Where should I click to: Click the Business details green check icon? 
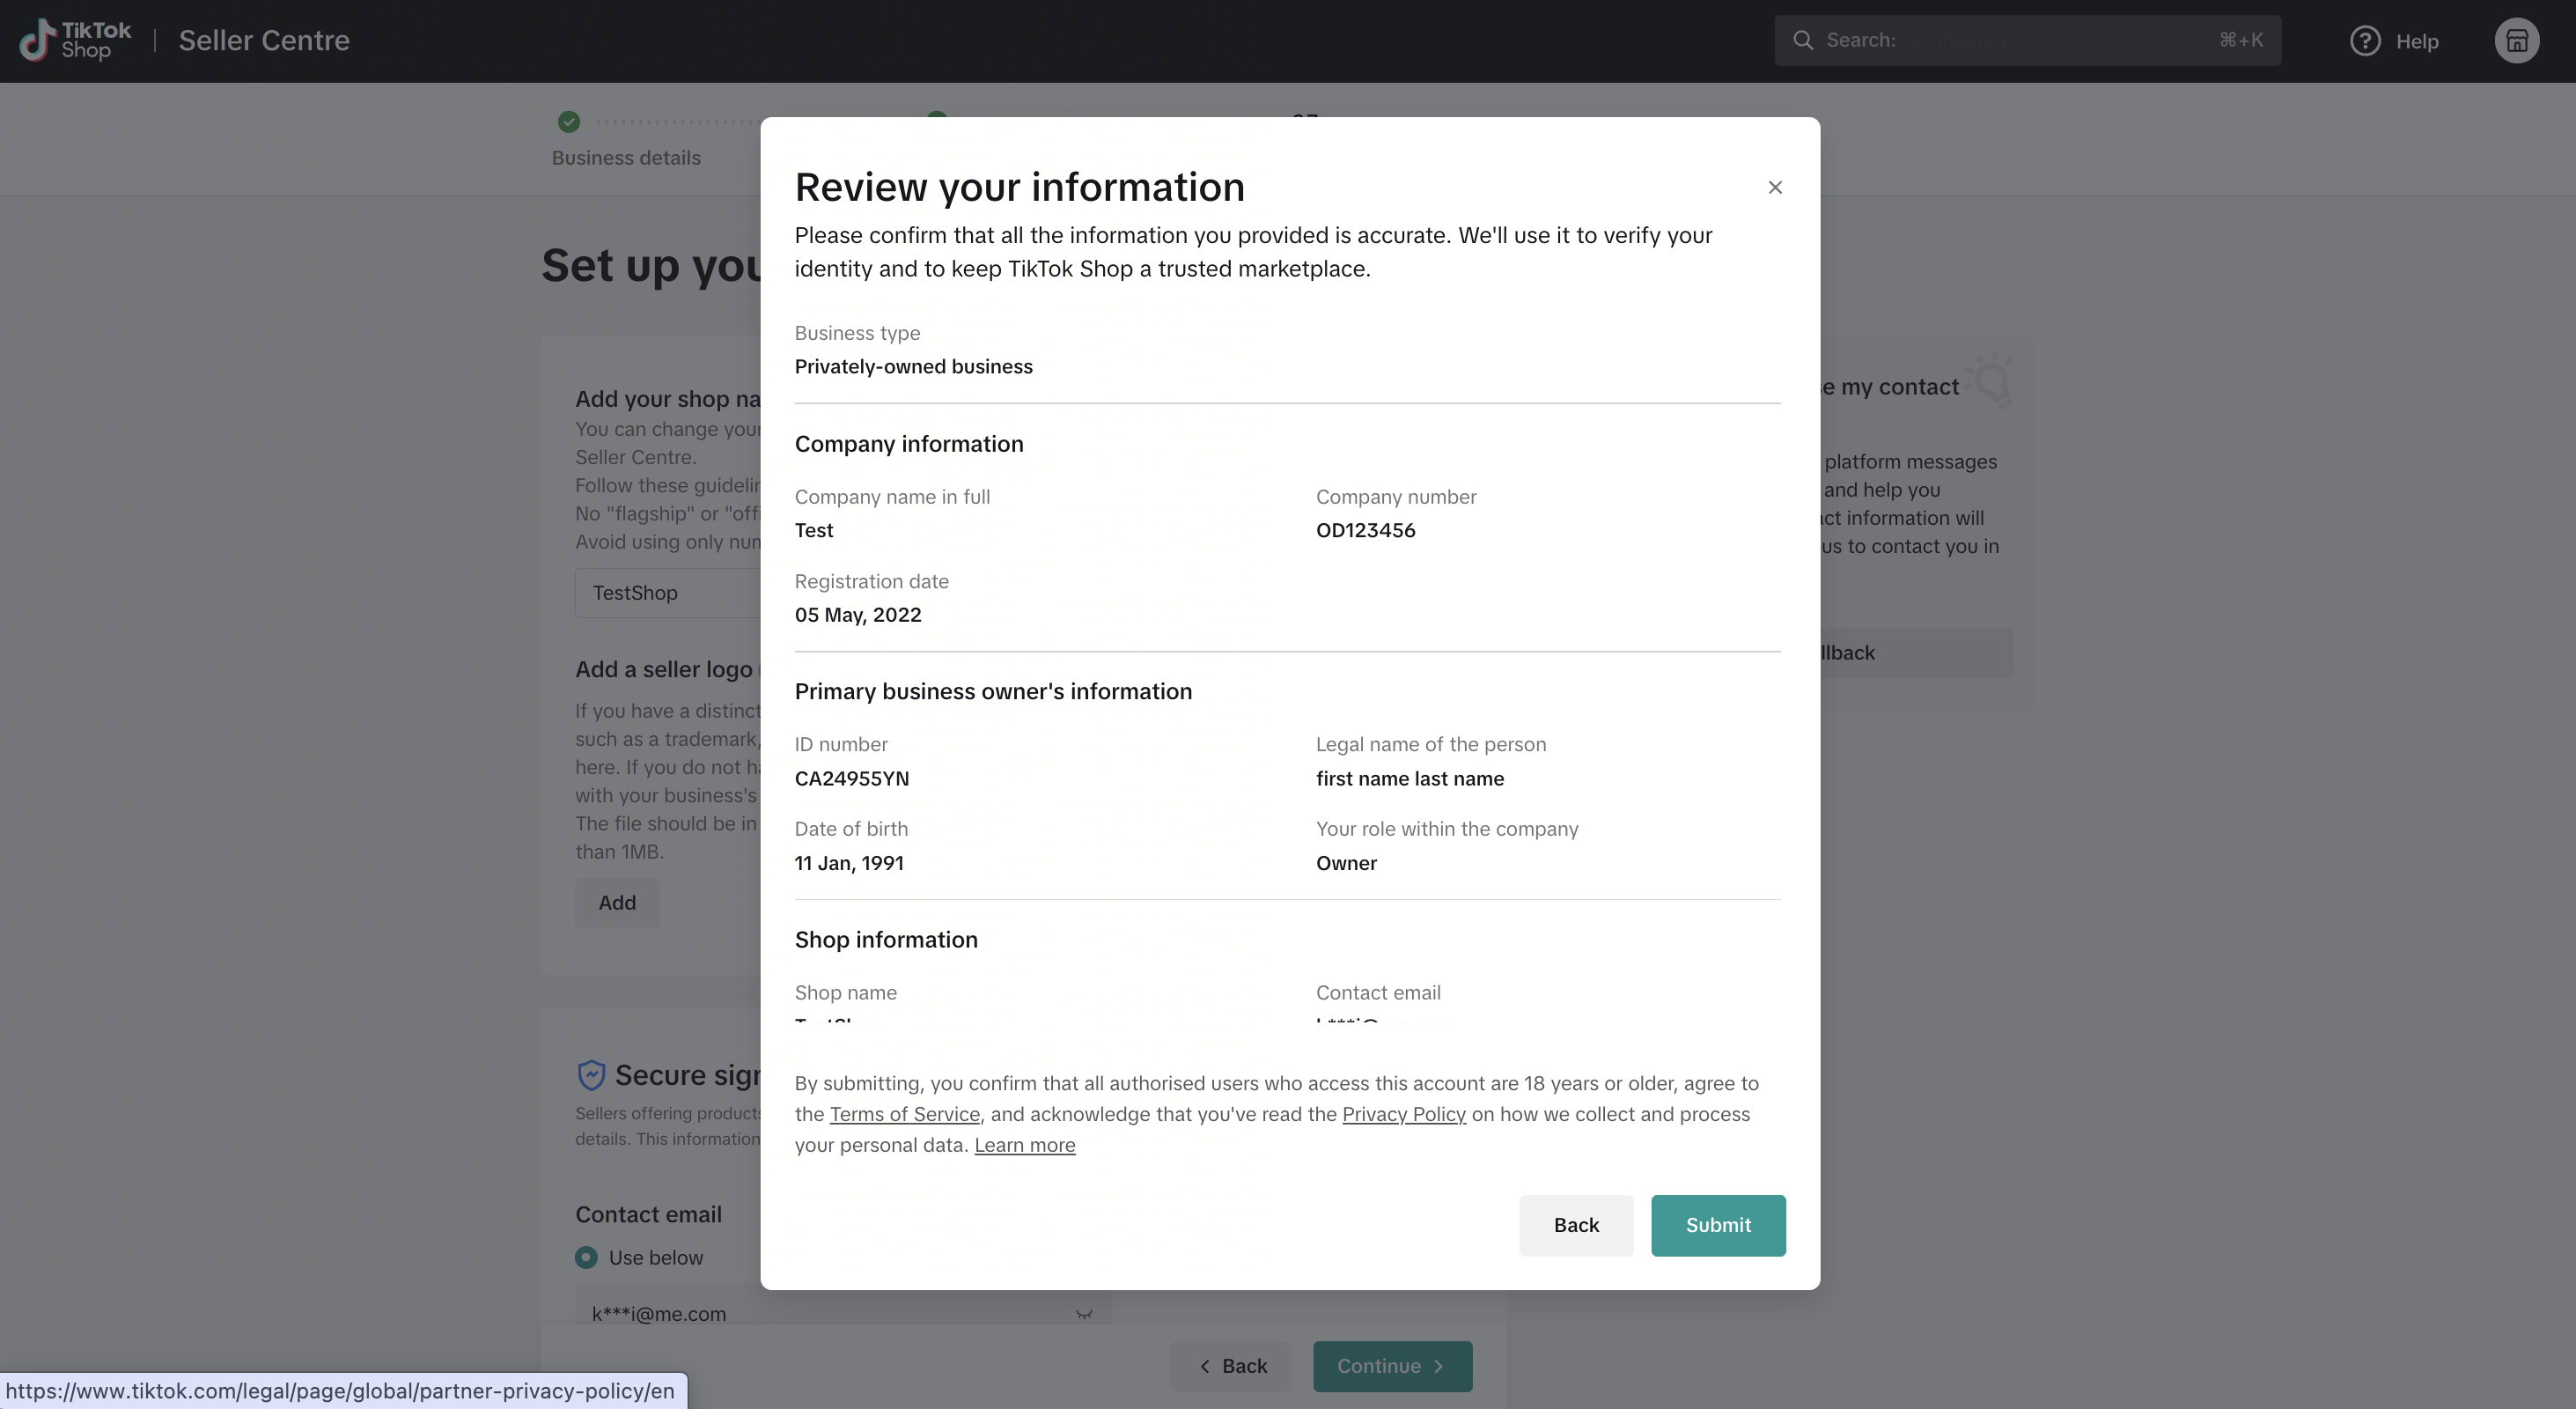click(569, 122)
